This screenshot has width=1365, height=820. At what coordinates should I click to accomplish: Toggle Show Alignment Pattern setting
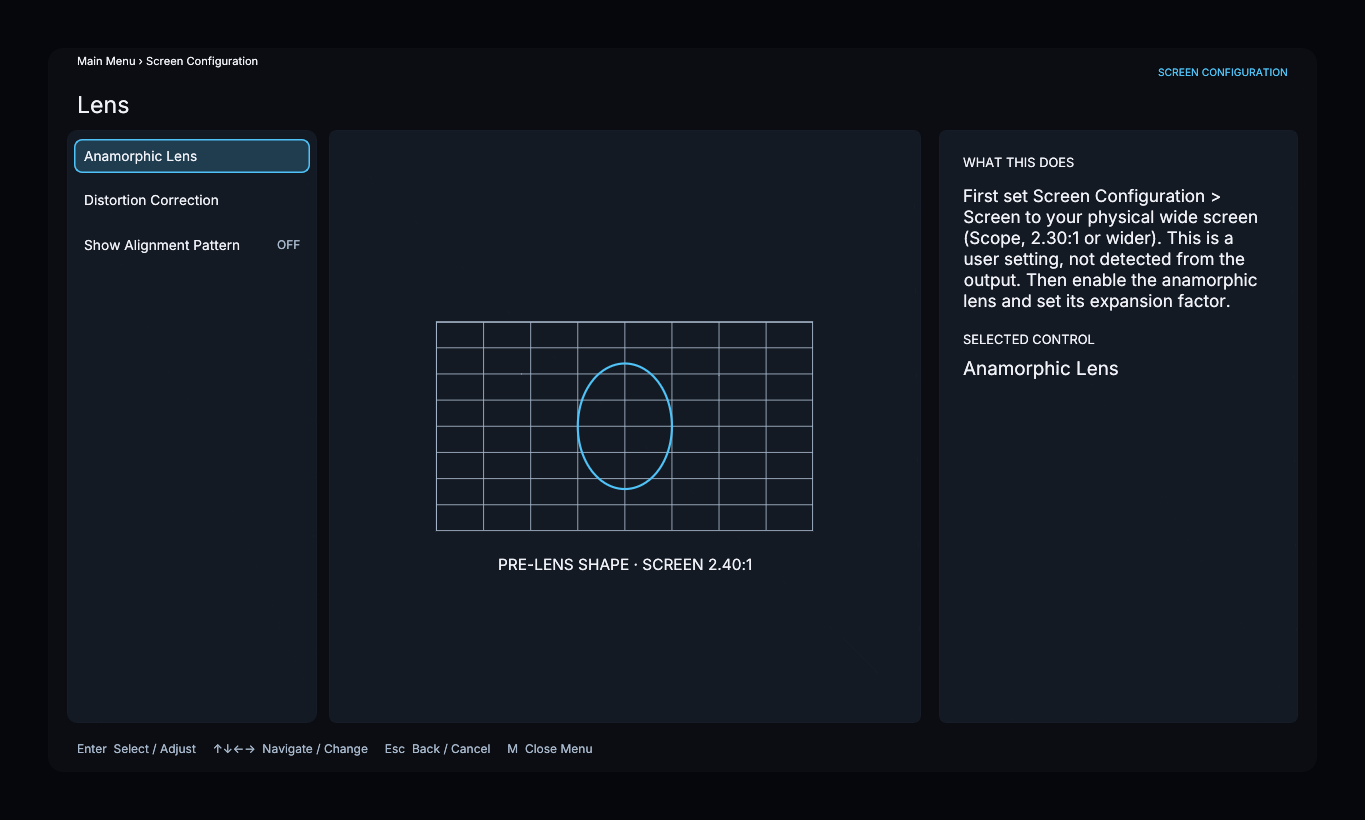click(x=192, y=245)
